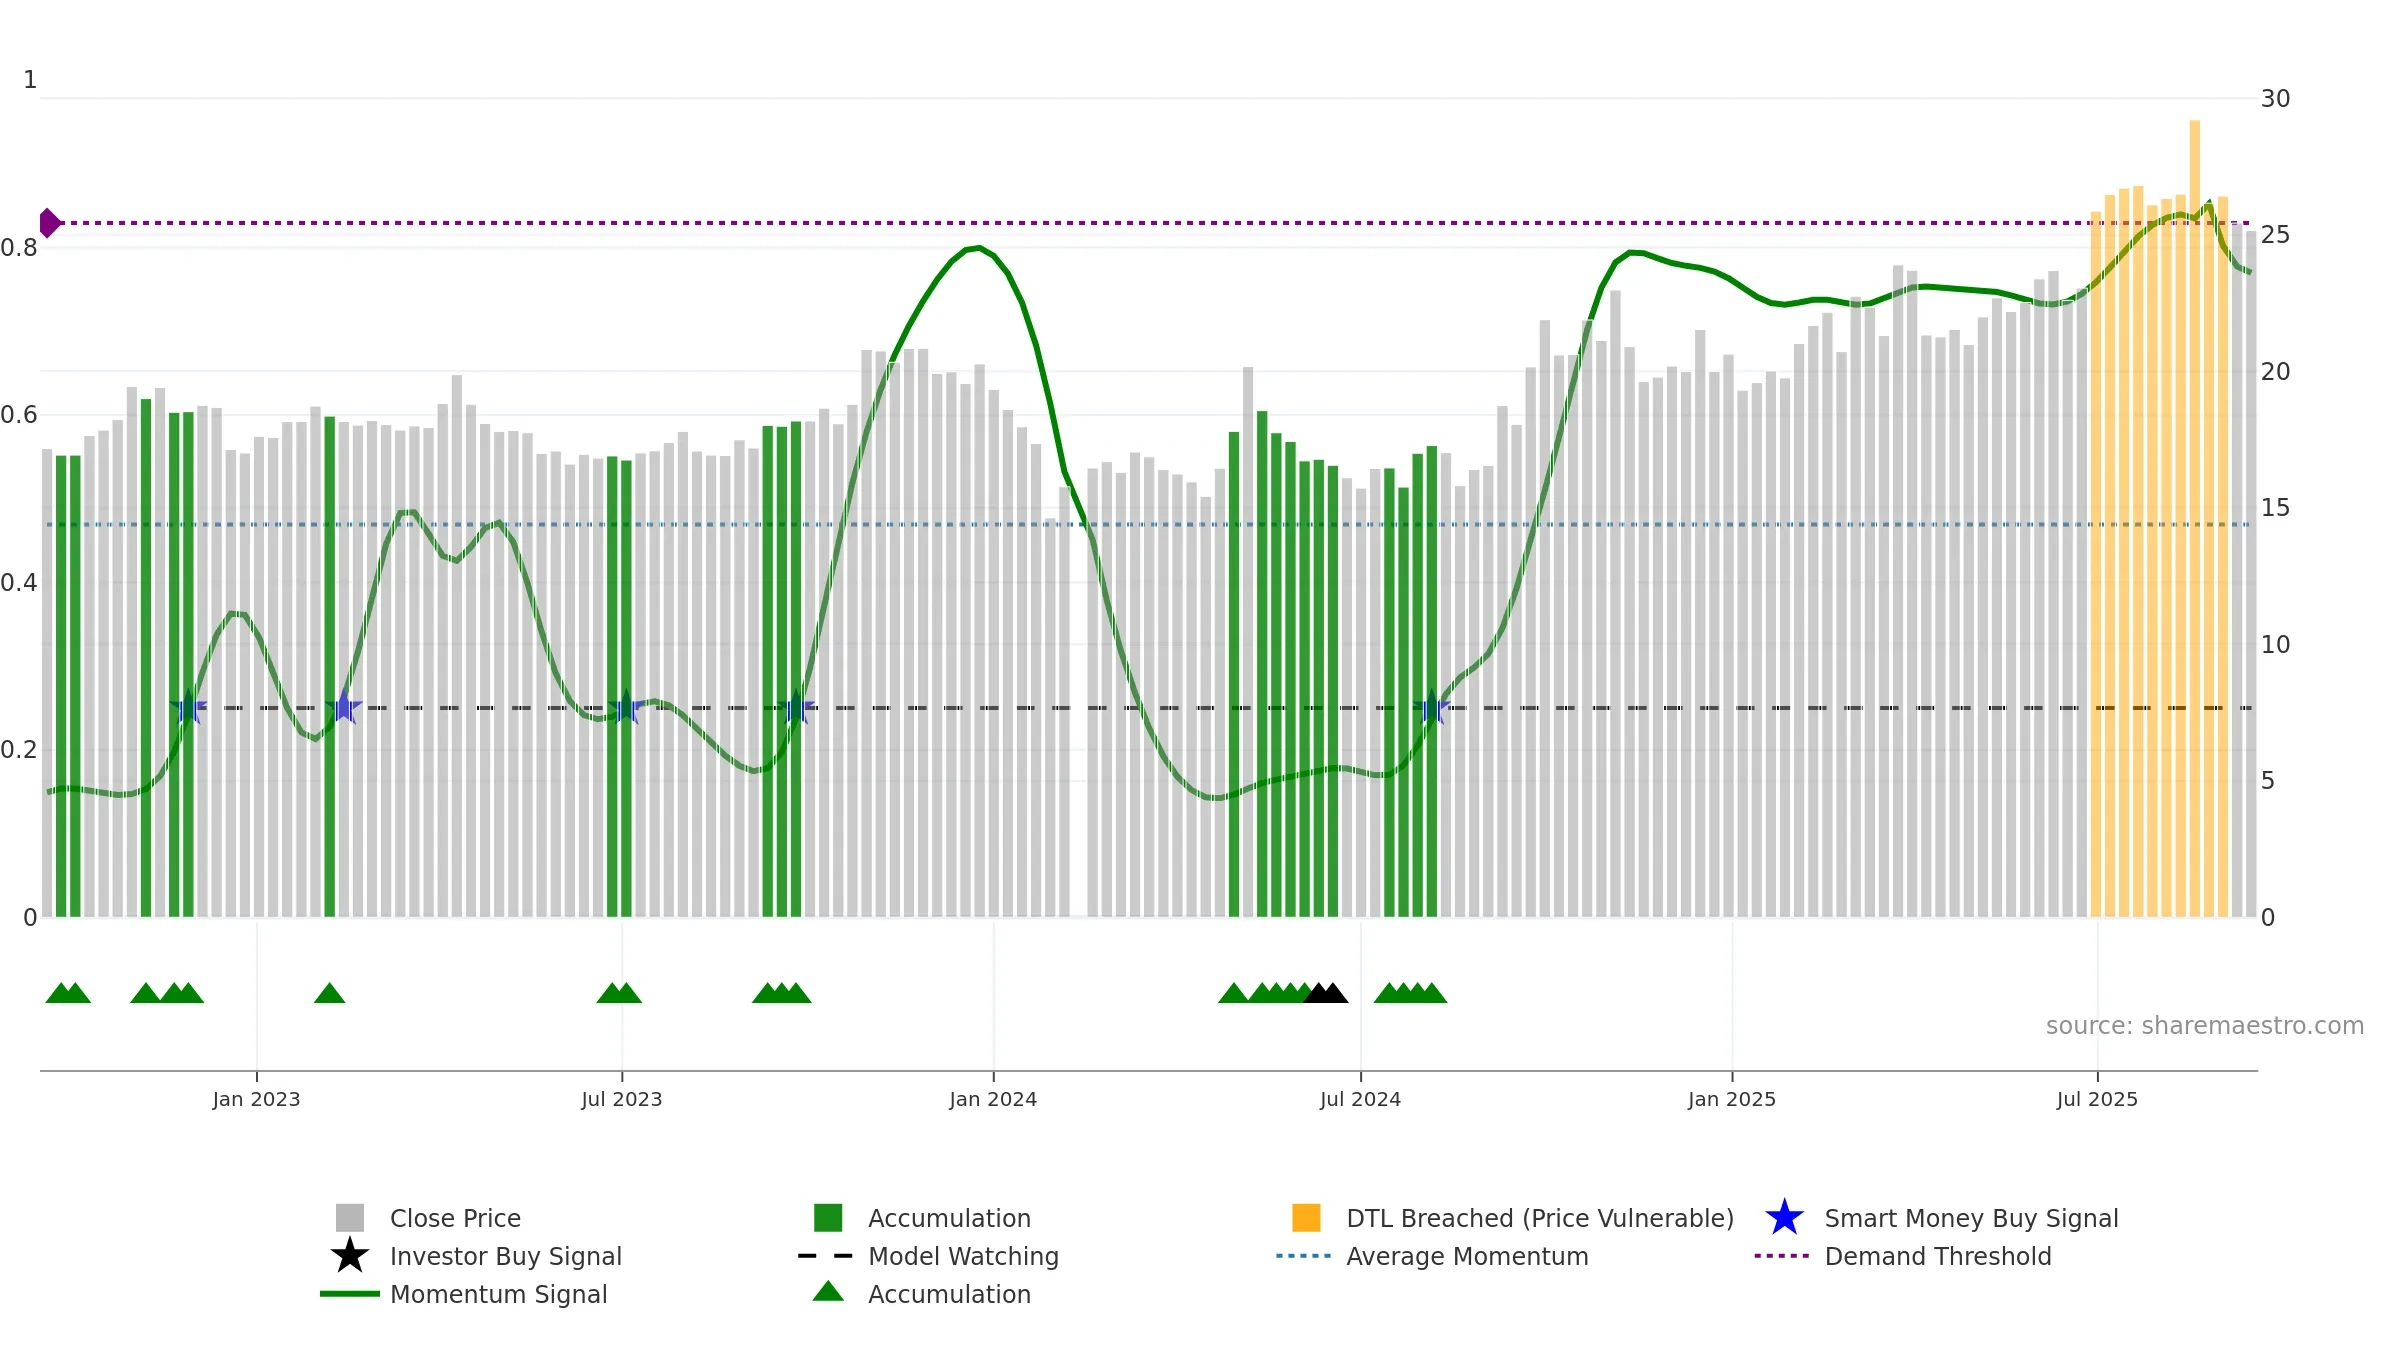2400x1350 pixels.
Task: Click the orange DTL Breached color swatch
Action: [x=1306, y=1218]
